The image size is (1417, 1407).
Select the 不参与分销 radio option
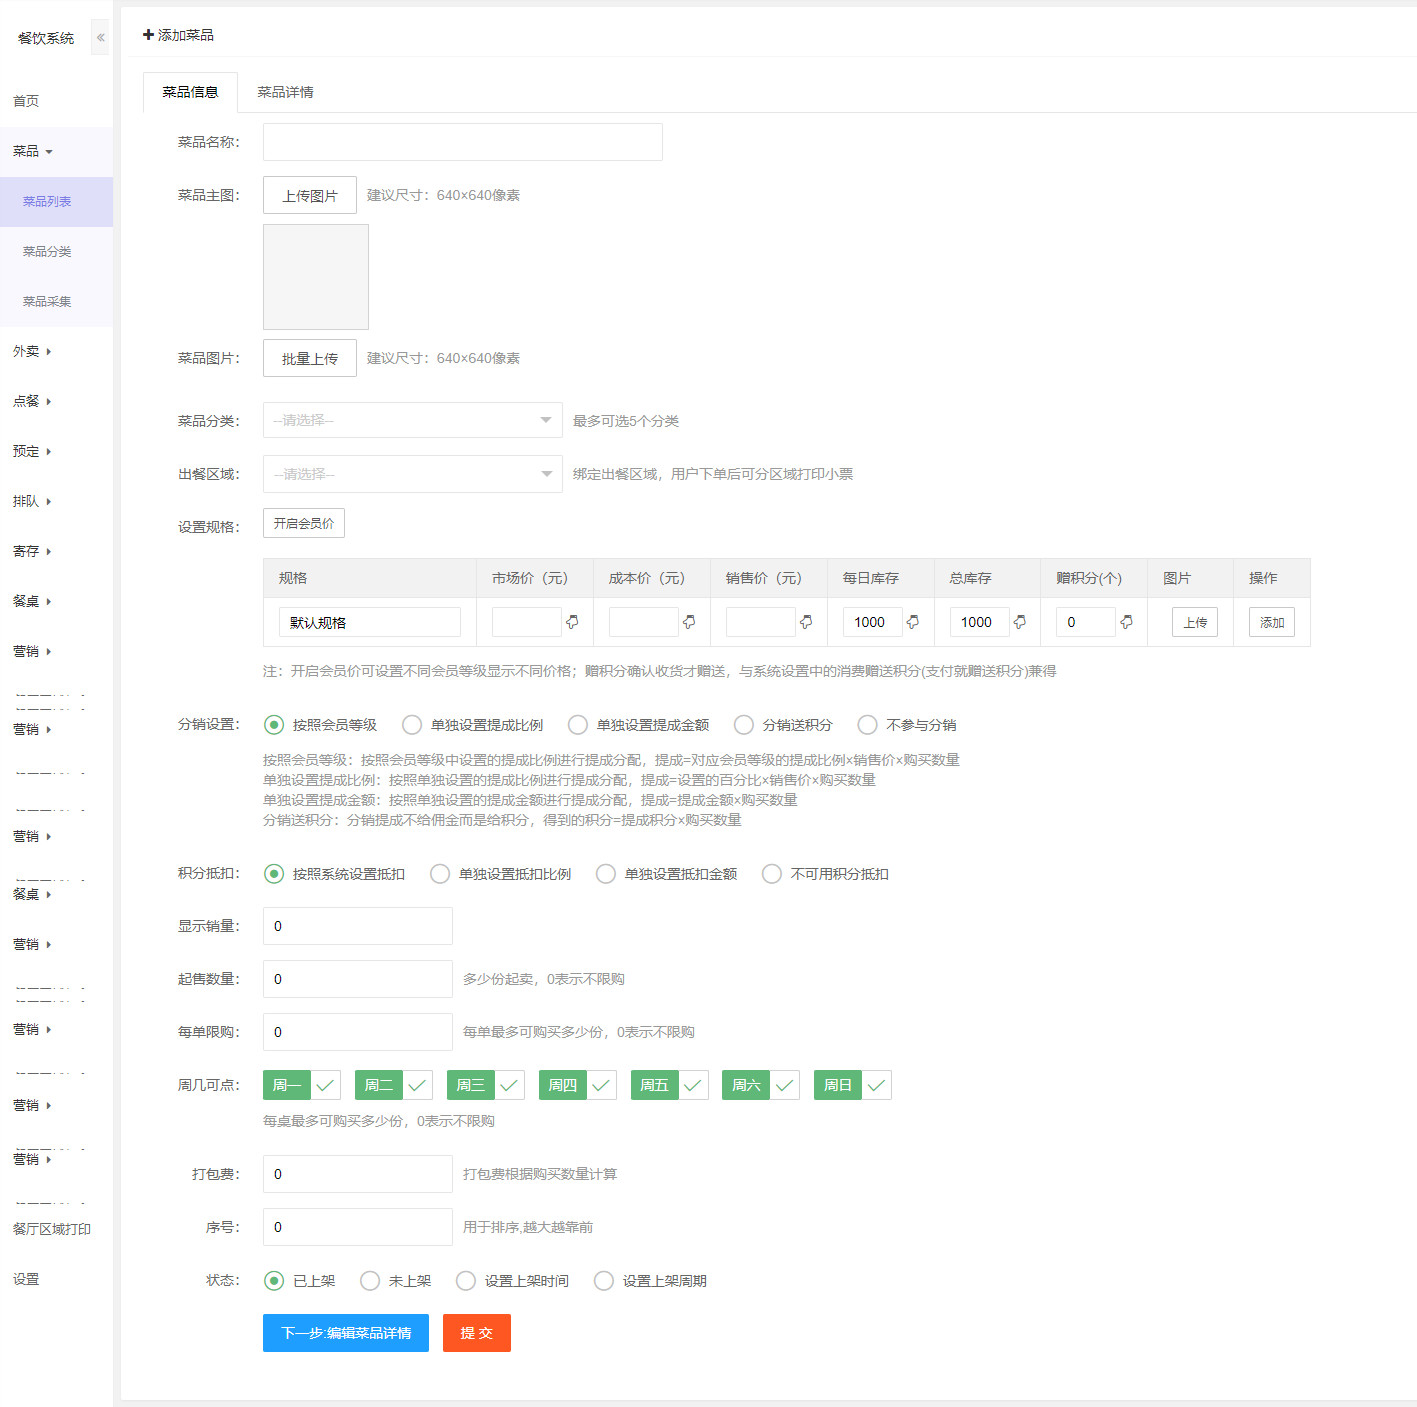[x=868, y=725]
